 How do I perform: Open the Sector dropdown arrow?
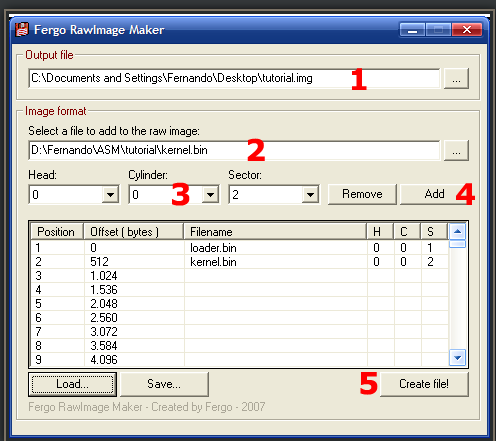[x=310, y=195]
